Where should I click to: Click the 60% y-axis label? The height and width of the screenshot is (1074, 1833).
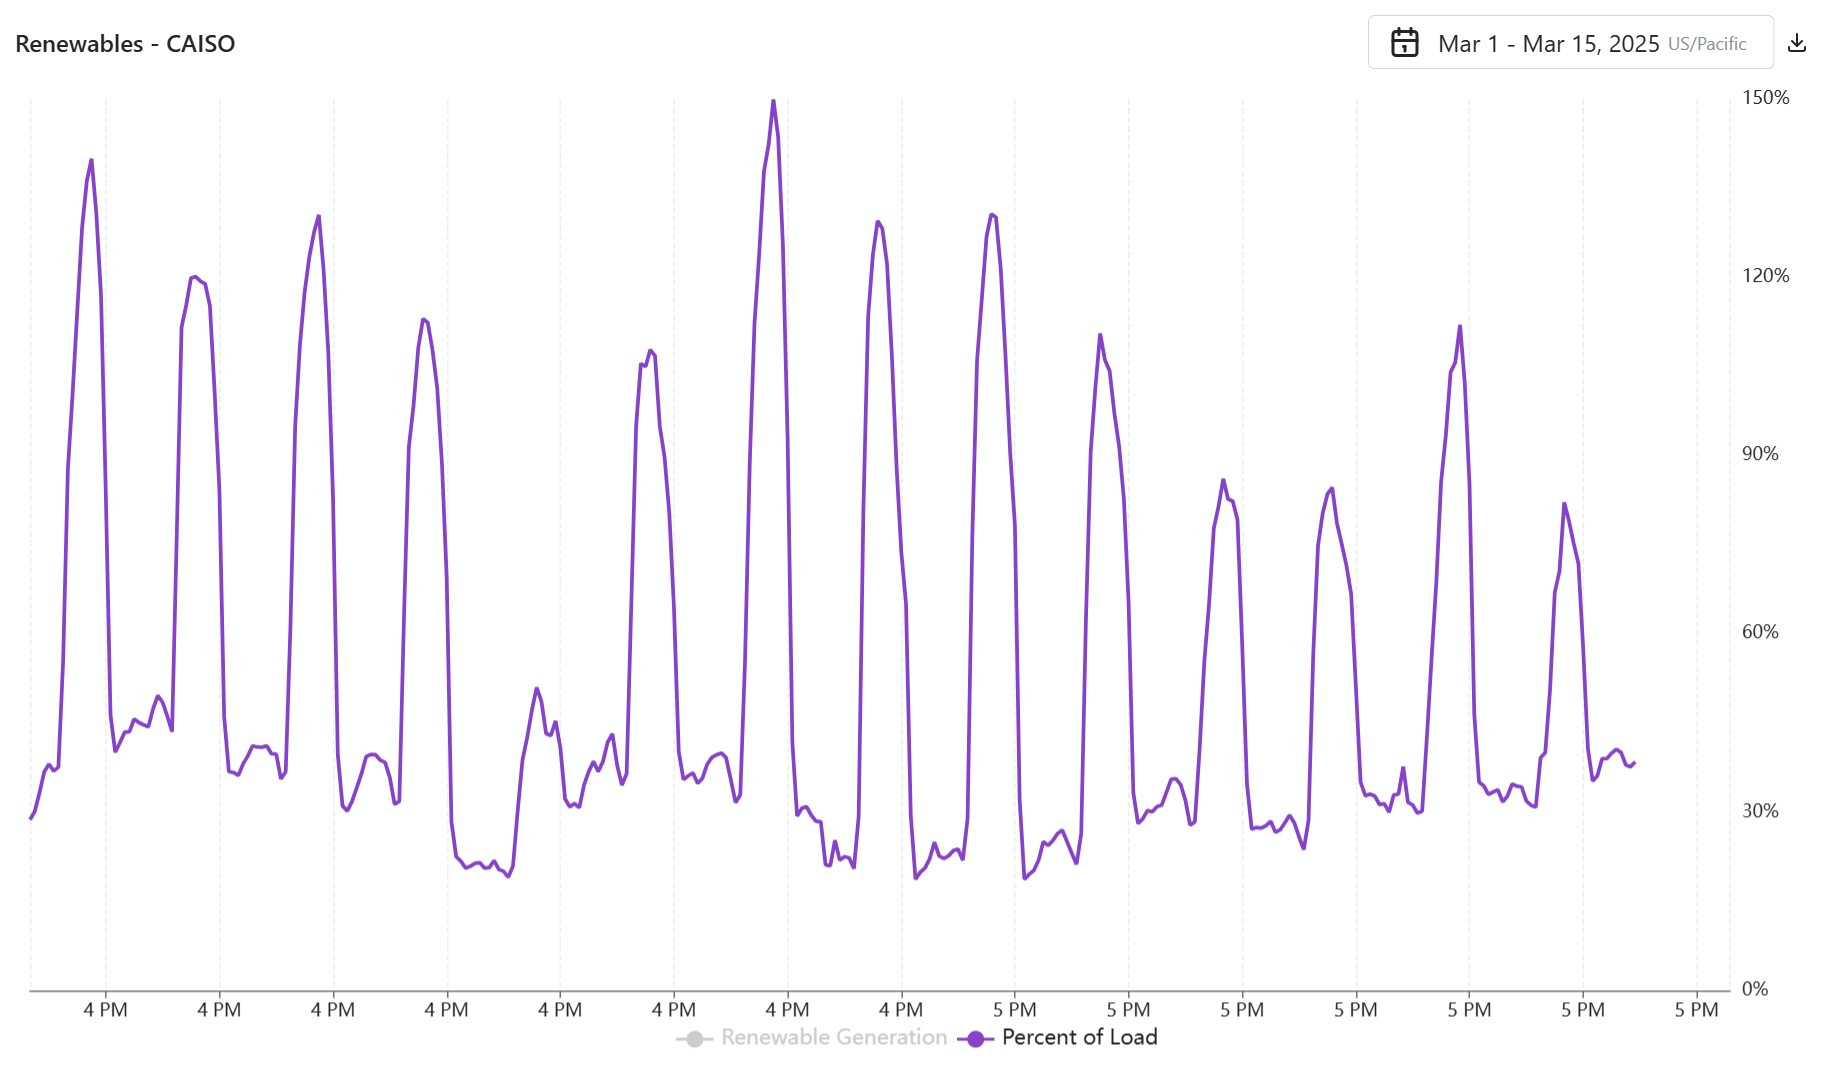click(1760, 631)
